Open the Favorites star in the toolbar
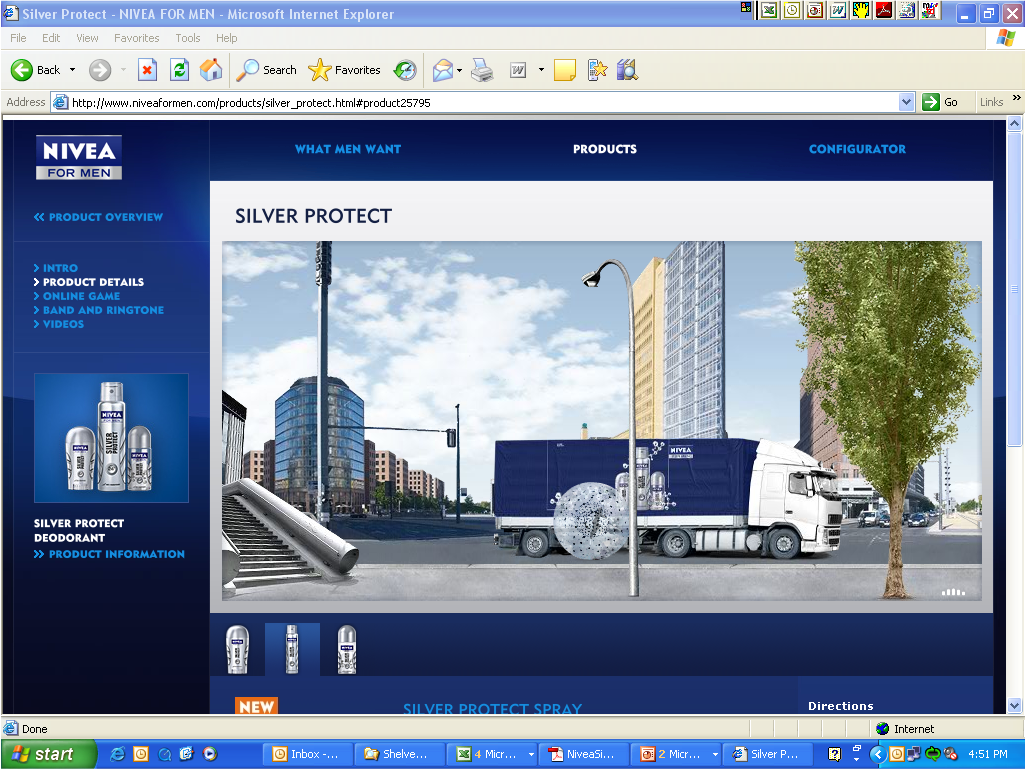1025x769 pixels. coord(344,70)
